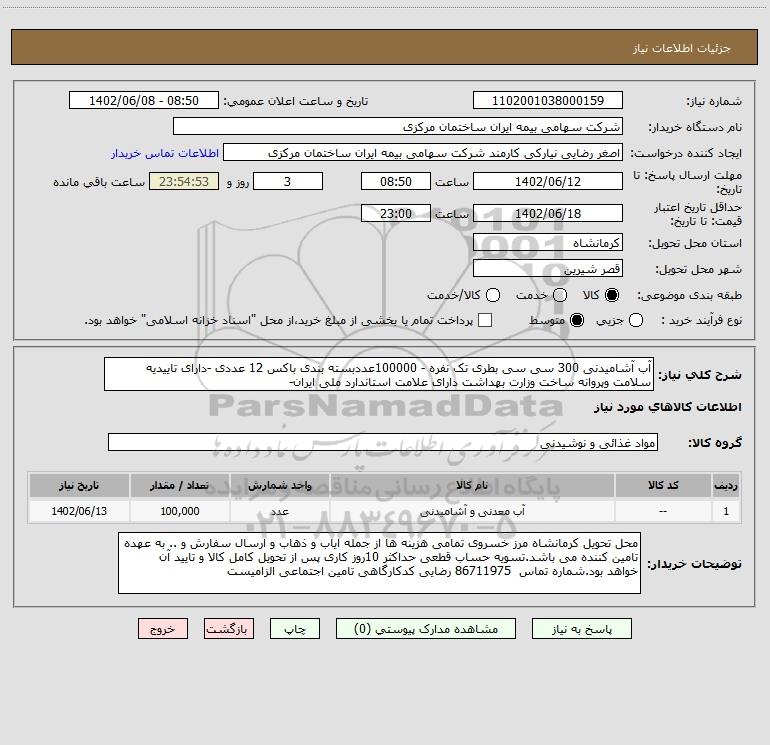
Task: Click the general need description text box
Action: 379,374
